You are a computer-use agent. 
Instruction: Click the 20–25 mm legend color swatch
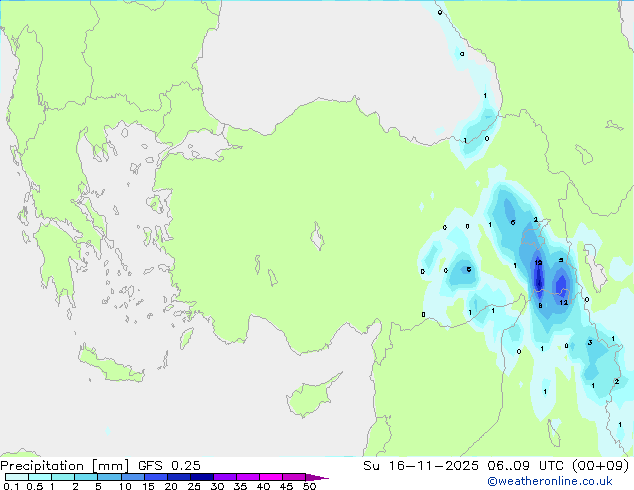coord(178,477)
